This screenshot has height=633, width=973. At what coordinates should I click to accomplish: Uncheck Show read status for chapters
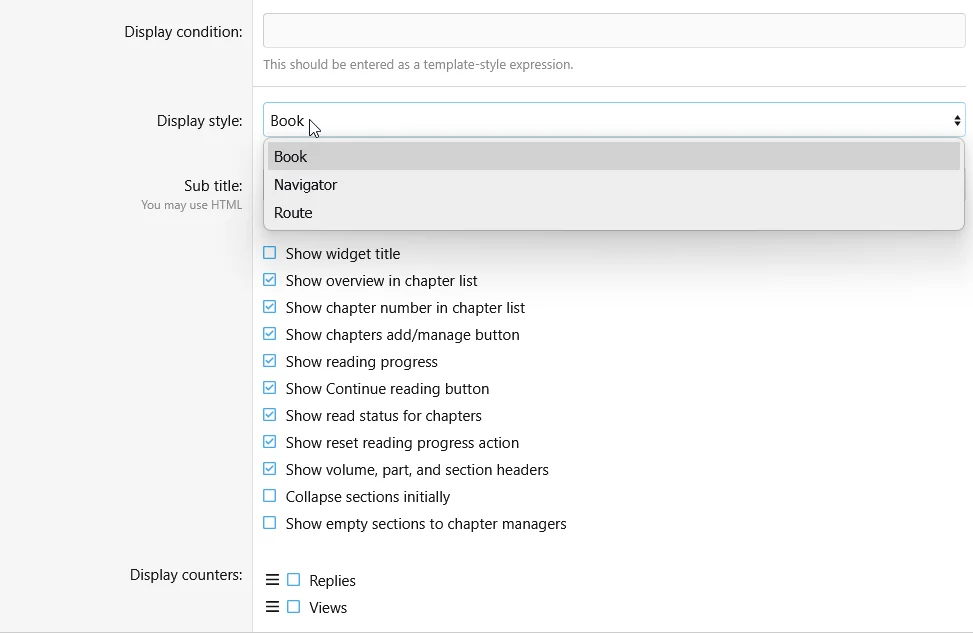coord(269,415)
